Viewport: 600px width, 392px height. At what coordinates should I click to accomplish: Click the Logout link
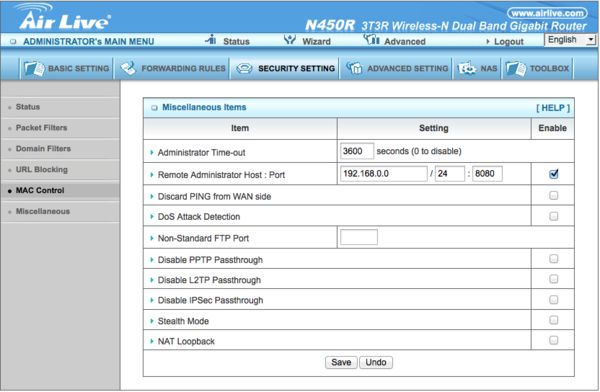(x=509, y=41)
